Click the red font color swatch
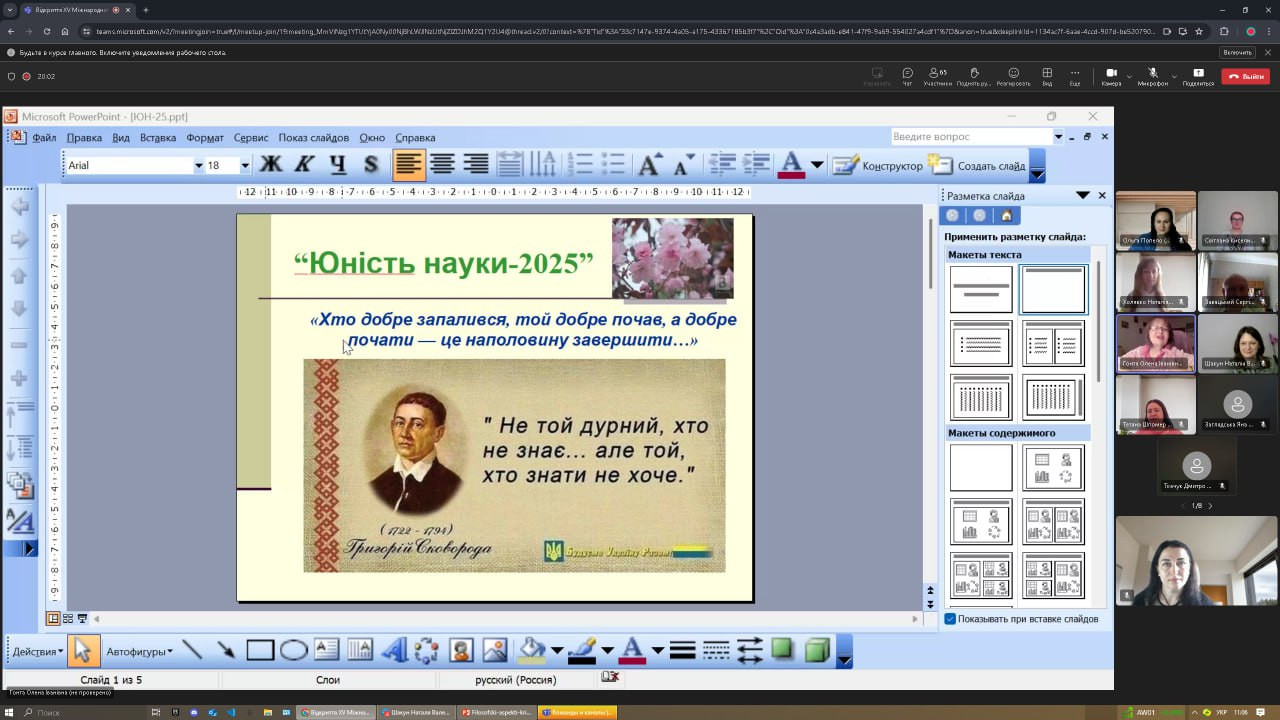The image size is (1280, 720). tap(791, 165)
